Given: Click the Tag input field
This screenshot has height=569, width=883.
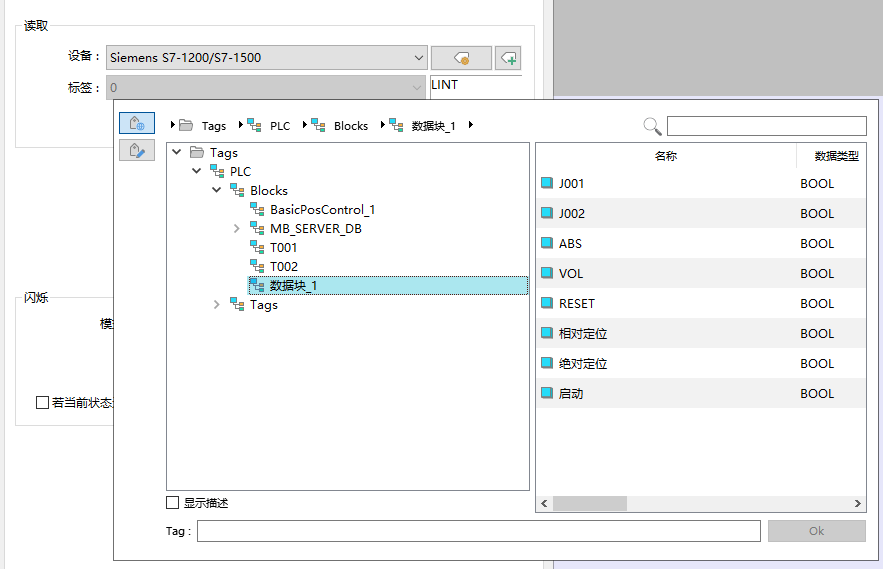Looking at the screenshot, I should 478,531.
